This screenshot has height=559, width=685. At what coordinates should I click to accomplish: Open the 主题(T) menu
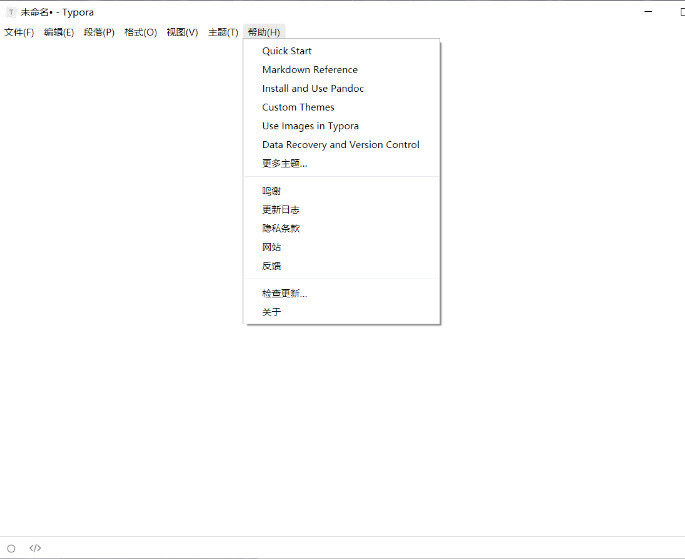pyautogui.click(x=223, y=32)
